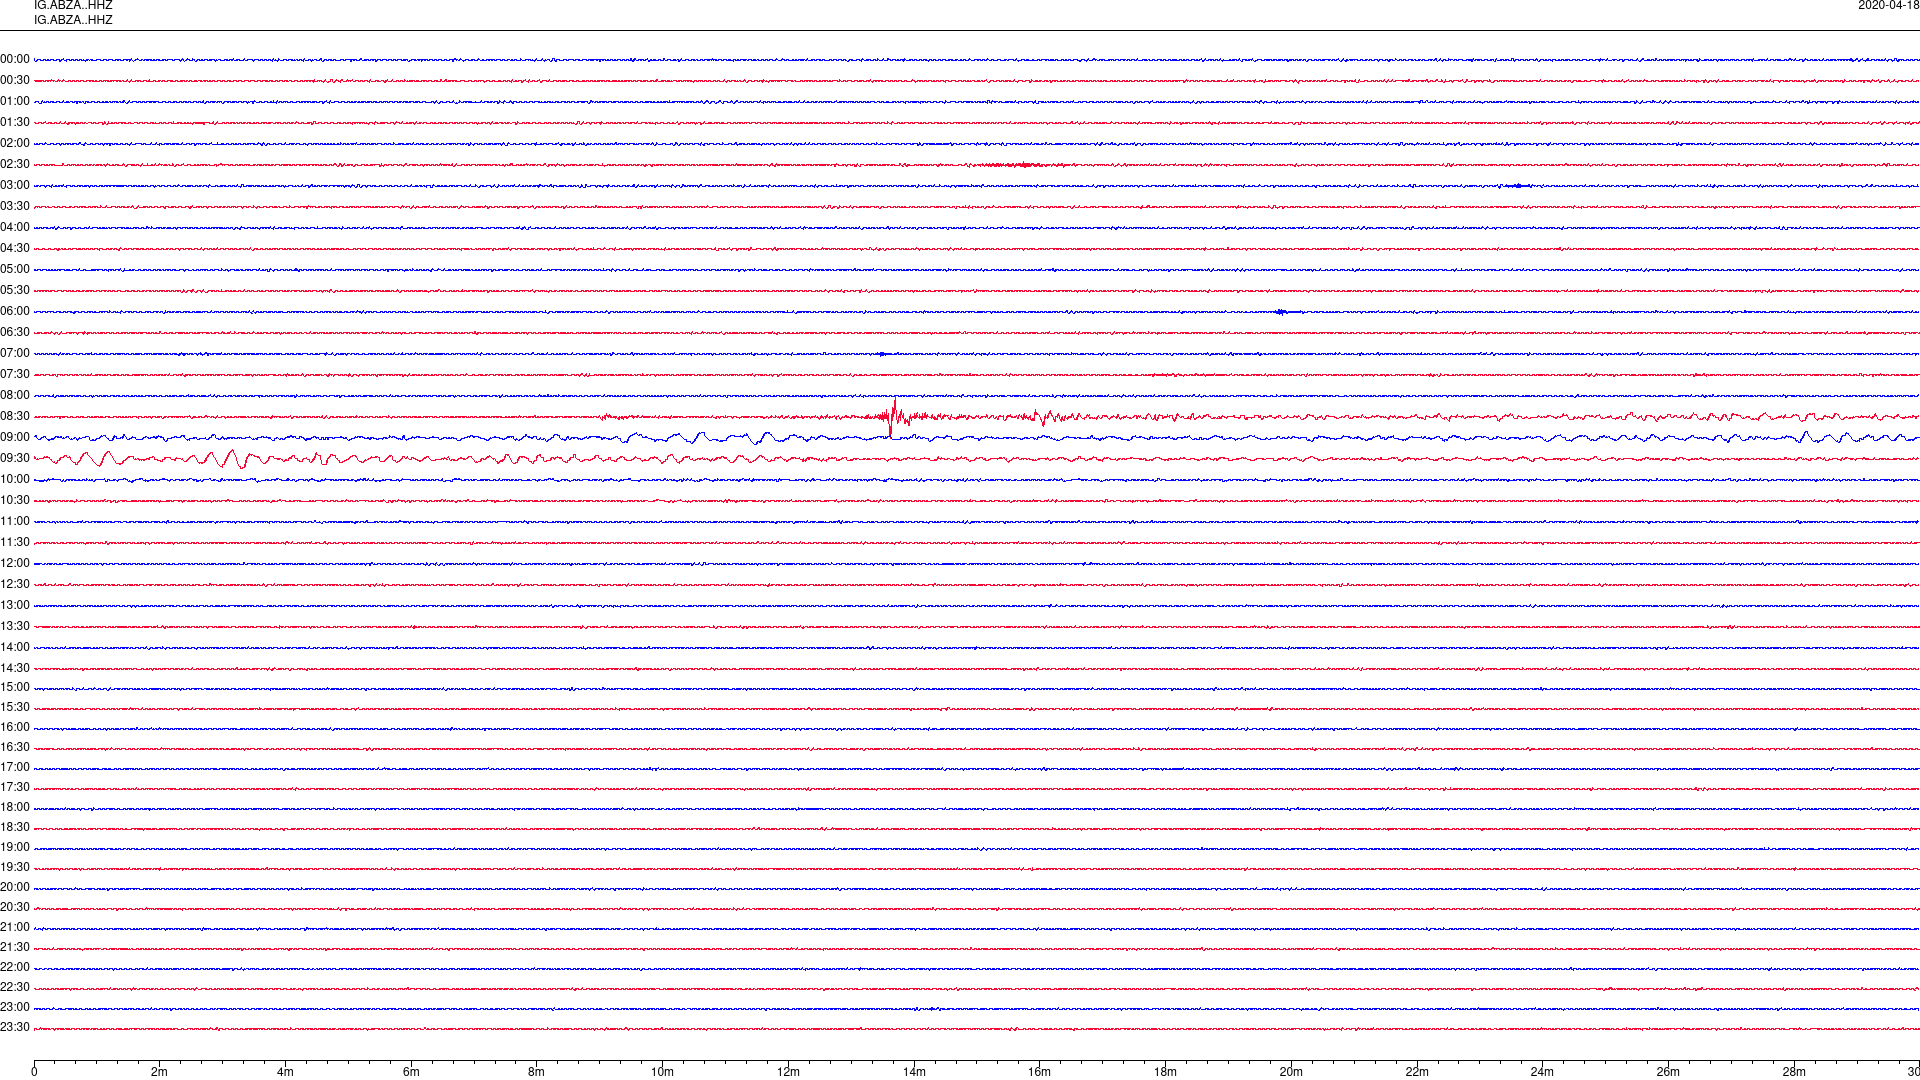Image resolution: width=1920 pixels, height=1080 pixels.
Task: Click the 22:30 trace time label
Action: click(15, 988)
